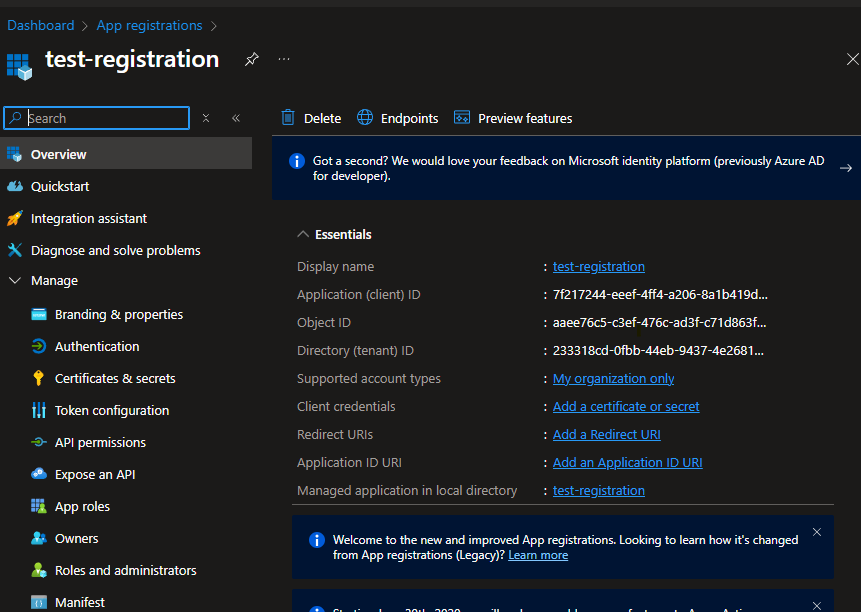Click the Preview features toolbar icon
The width and height of the screenshot is (861, 612).
[x=462, y=117]
